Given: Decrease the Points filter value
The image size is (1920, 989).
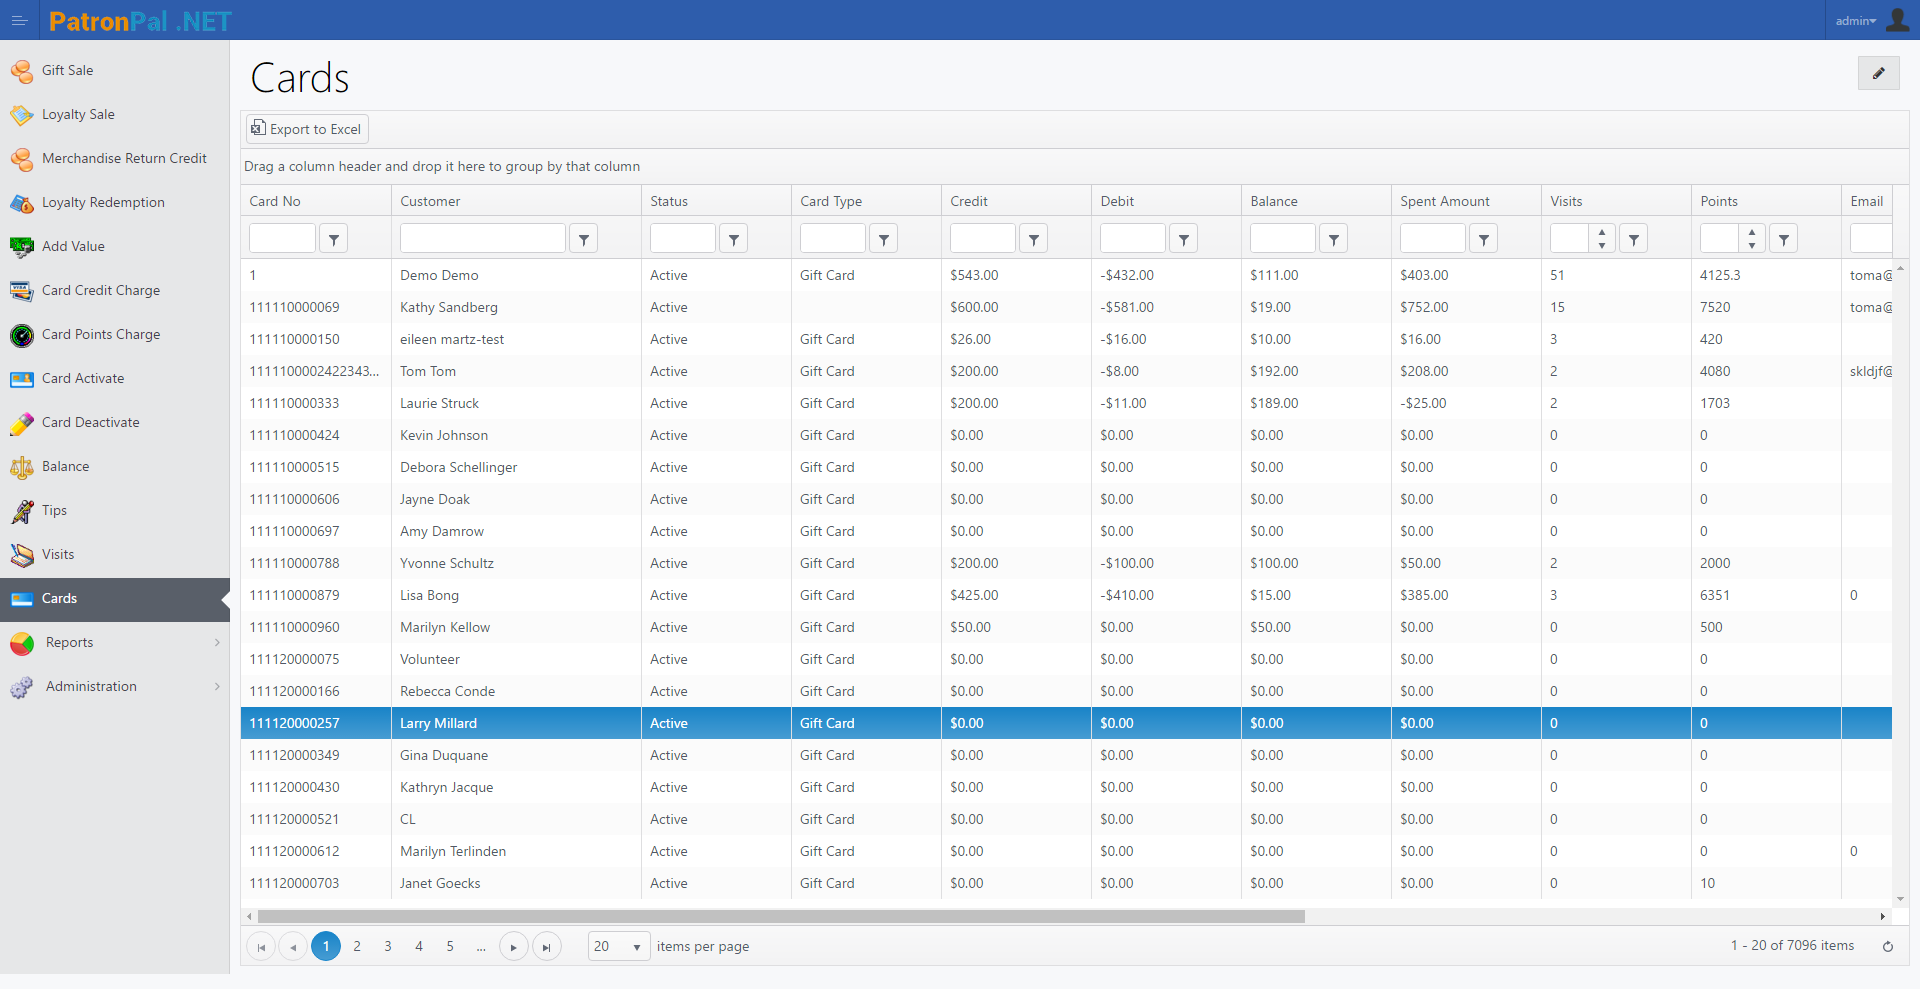Looking at the screenshot, I should tap(1752, 245).
